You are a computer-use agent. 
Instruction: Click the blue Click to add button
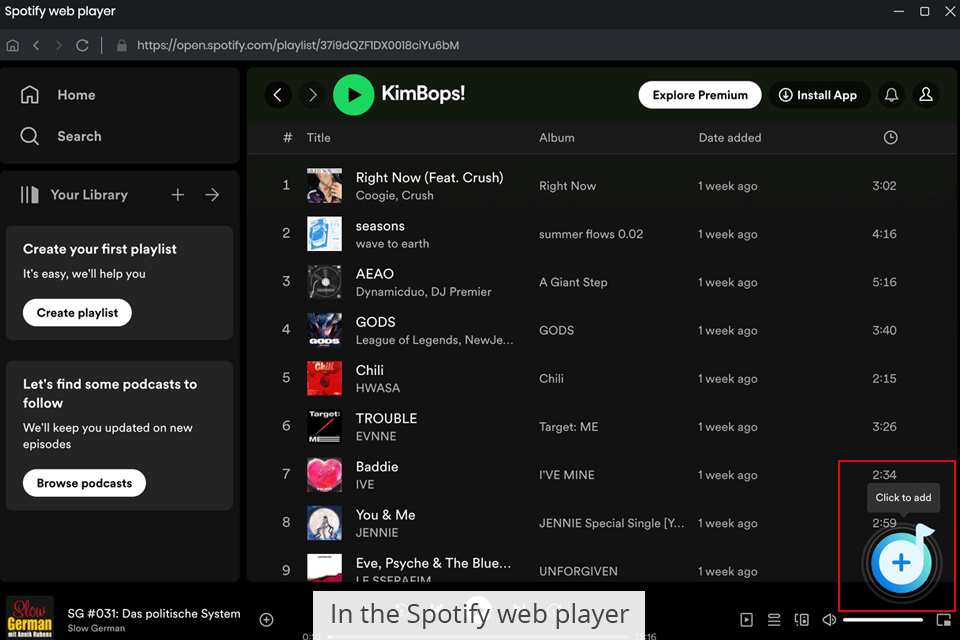pyautogui.click(x=901, y=563)
